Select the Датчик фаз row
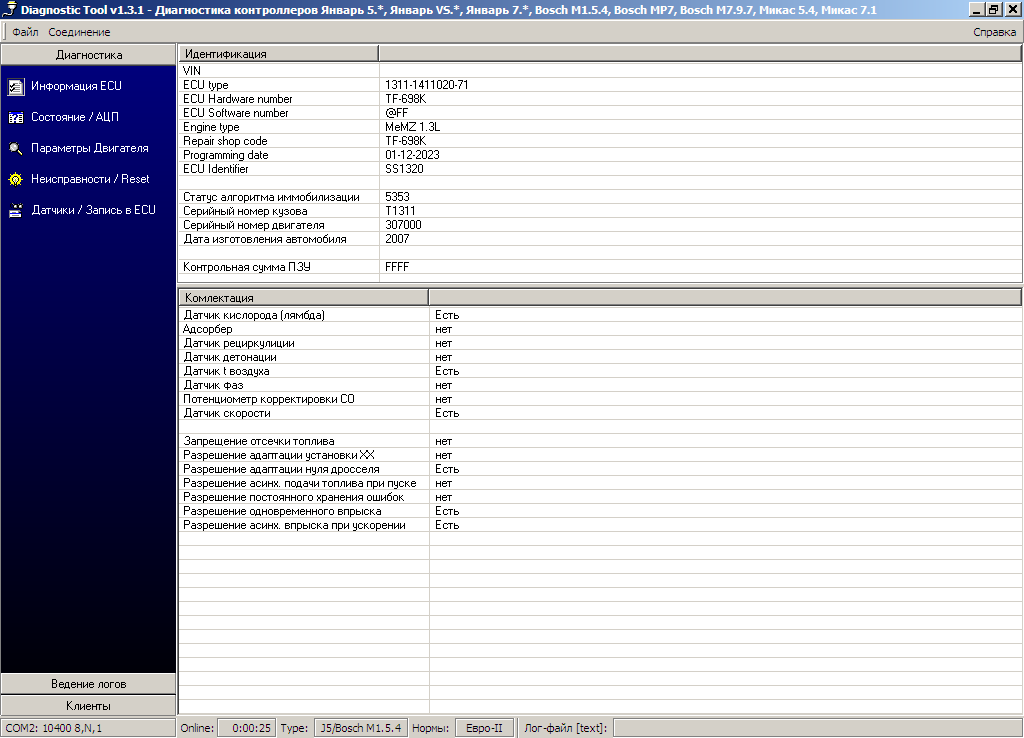Image resolution: width=1024 pixels, height=738 pixels. 600,385
